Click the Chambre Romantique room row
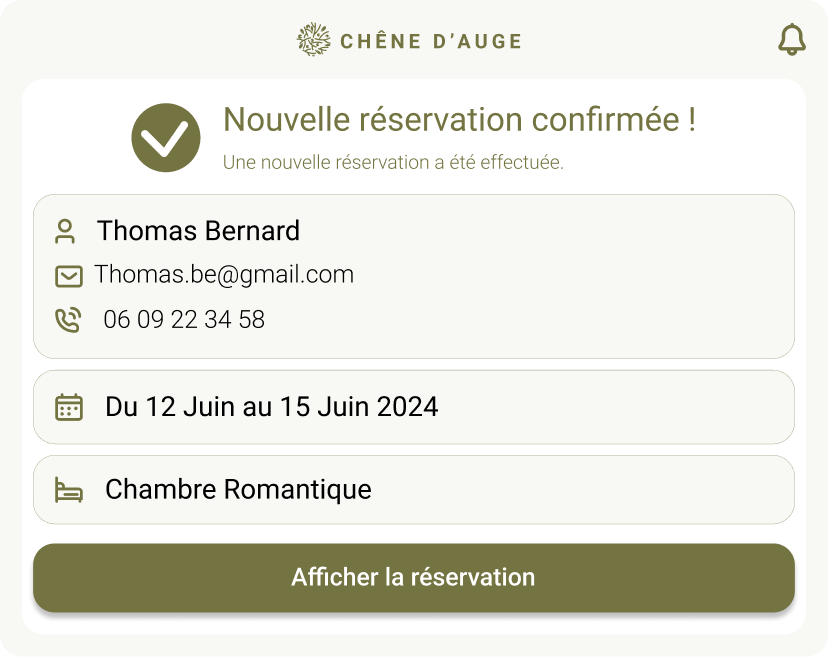Image resolution: width=828 pixels, height=657 pixels. tap(414, 490)
